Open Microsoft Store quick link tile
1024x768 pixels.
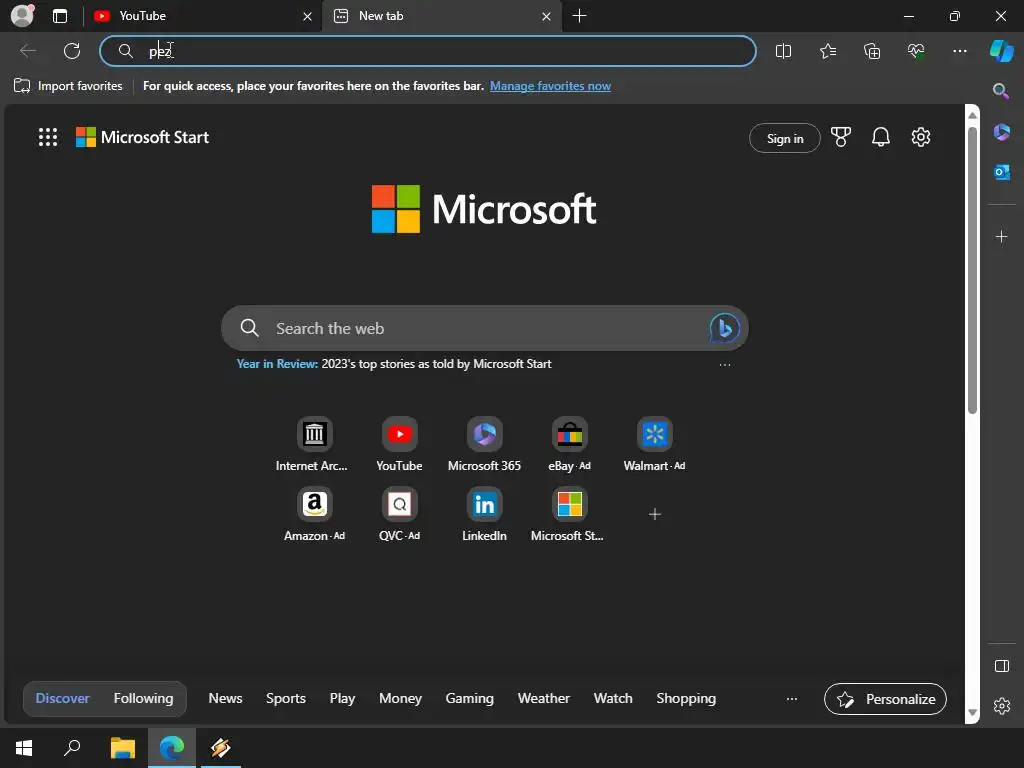(569, 514)
